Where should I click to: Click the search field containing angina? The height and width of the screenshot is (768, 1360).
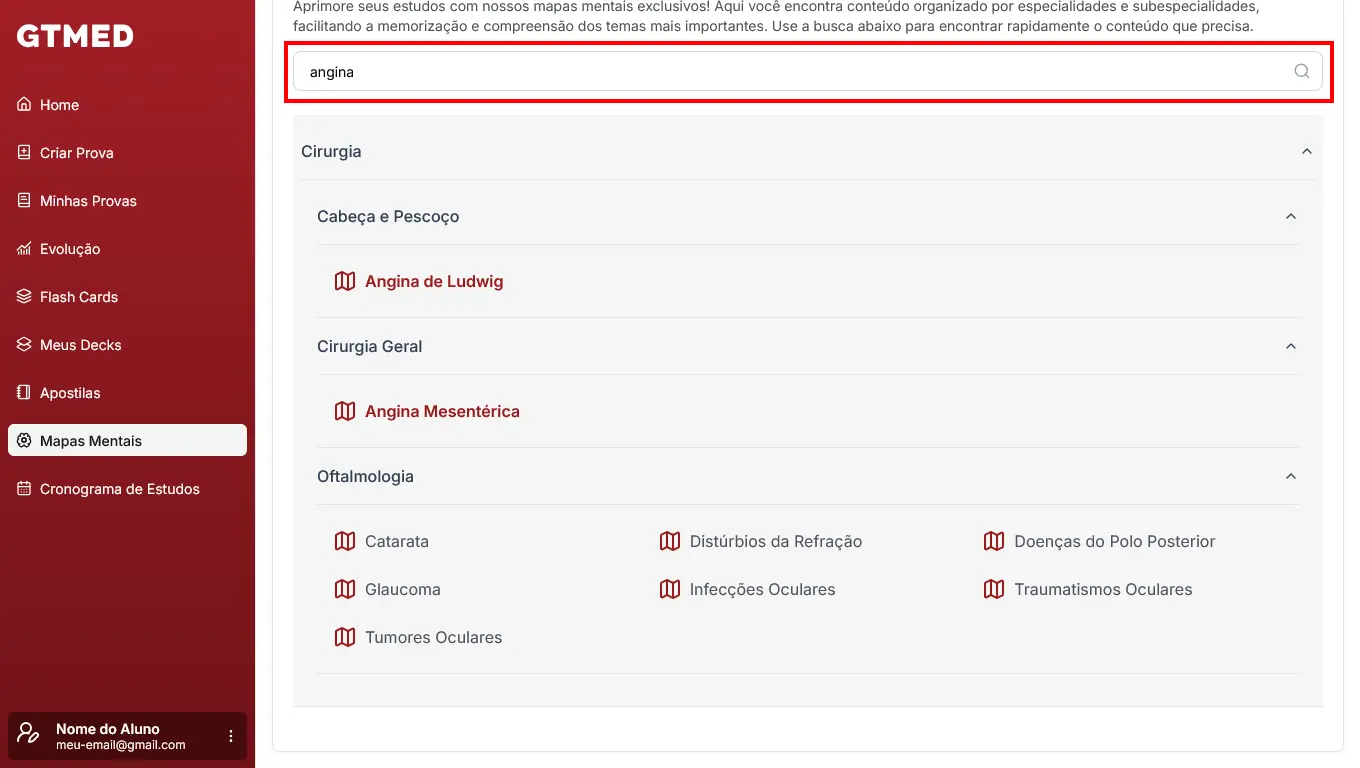[x=790, y=72]
